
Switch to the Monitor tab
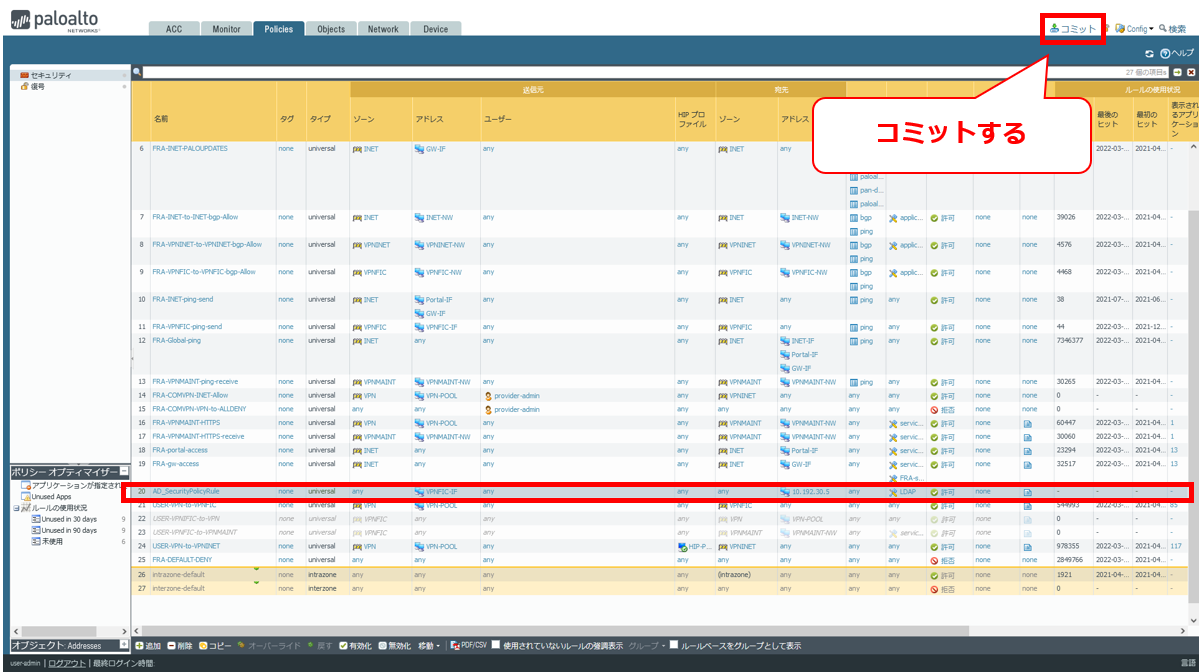tap(226, 29)
